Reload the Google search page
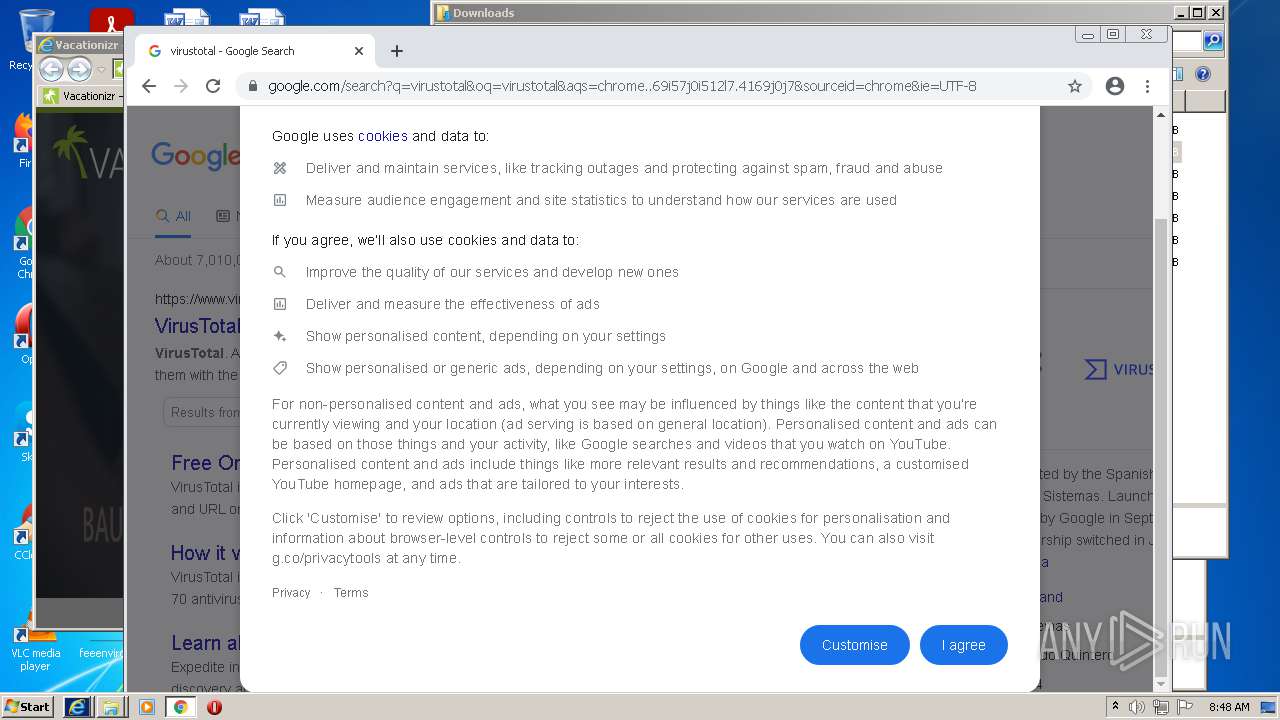1280x720 pixels. (x=213, y=86)
